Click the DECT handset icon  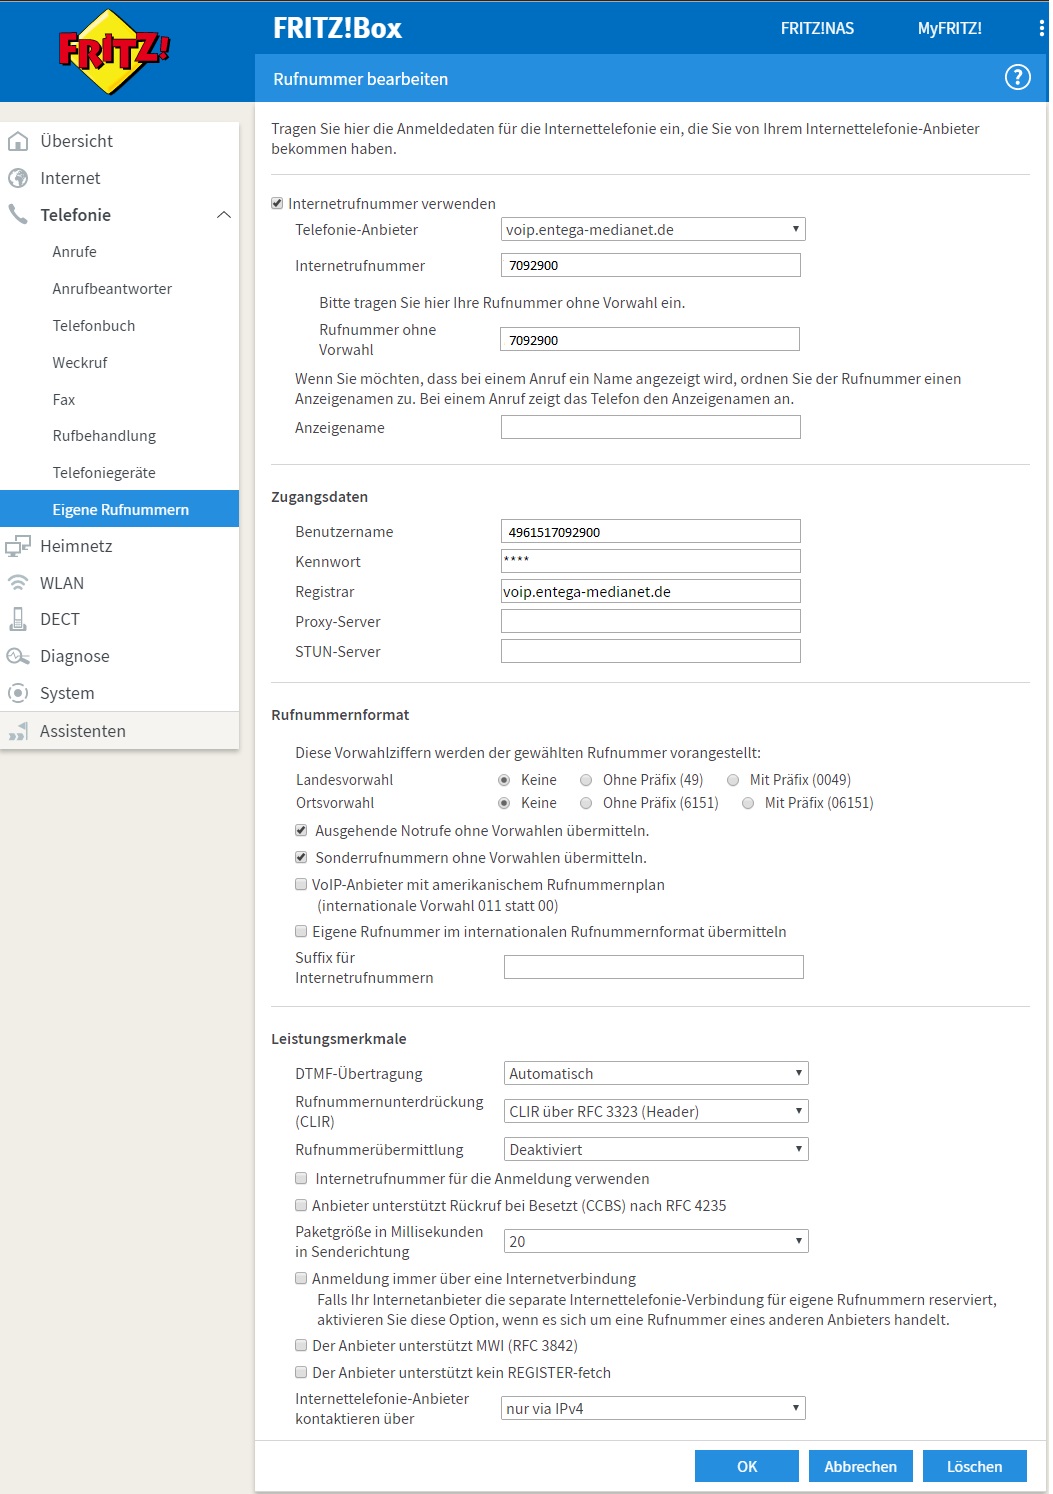click(x=18, y=619)
